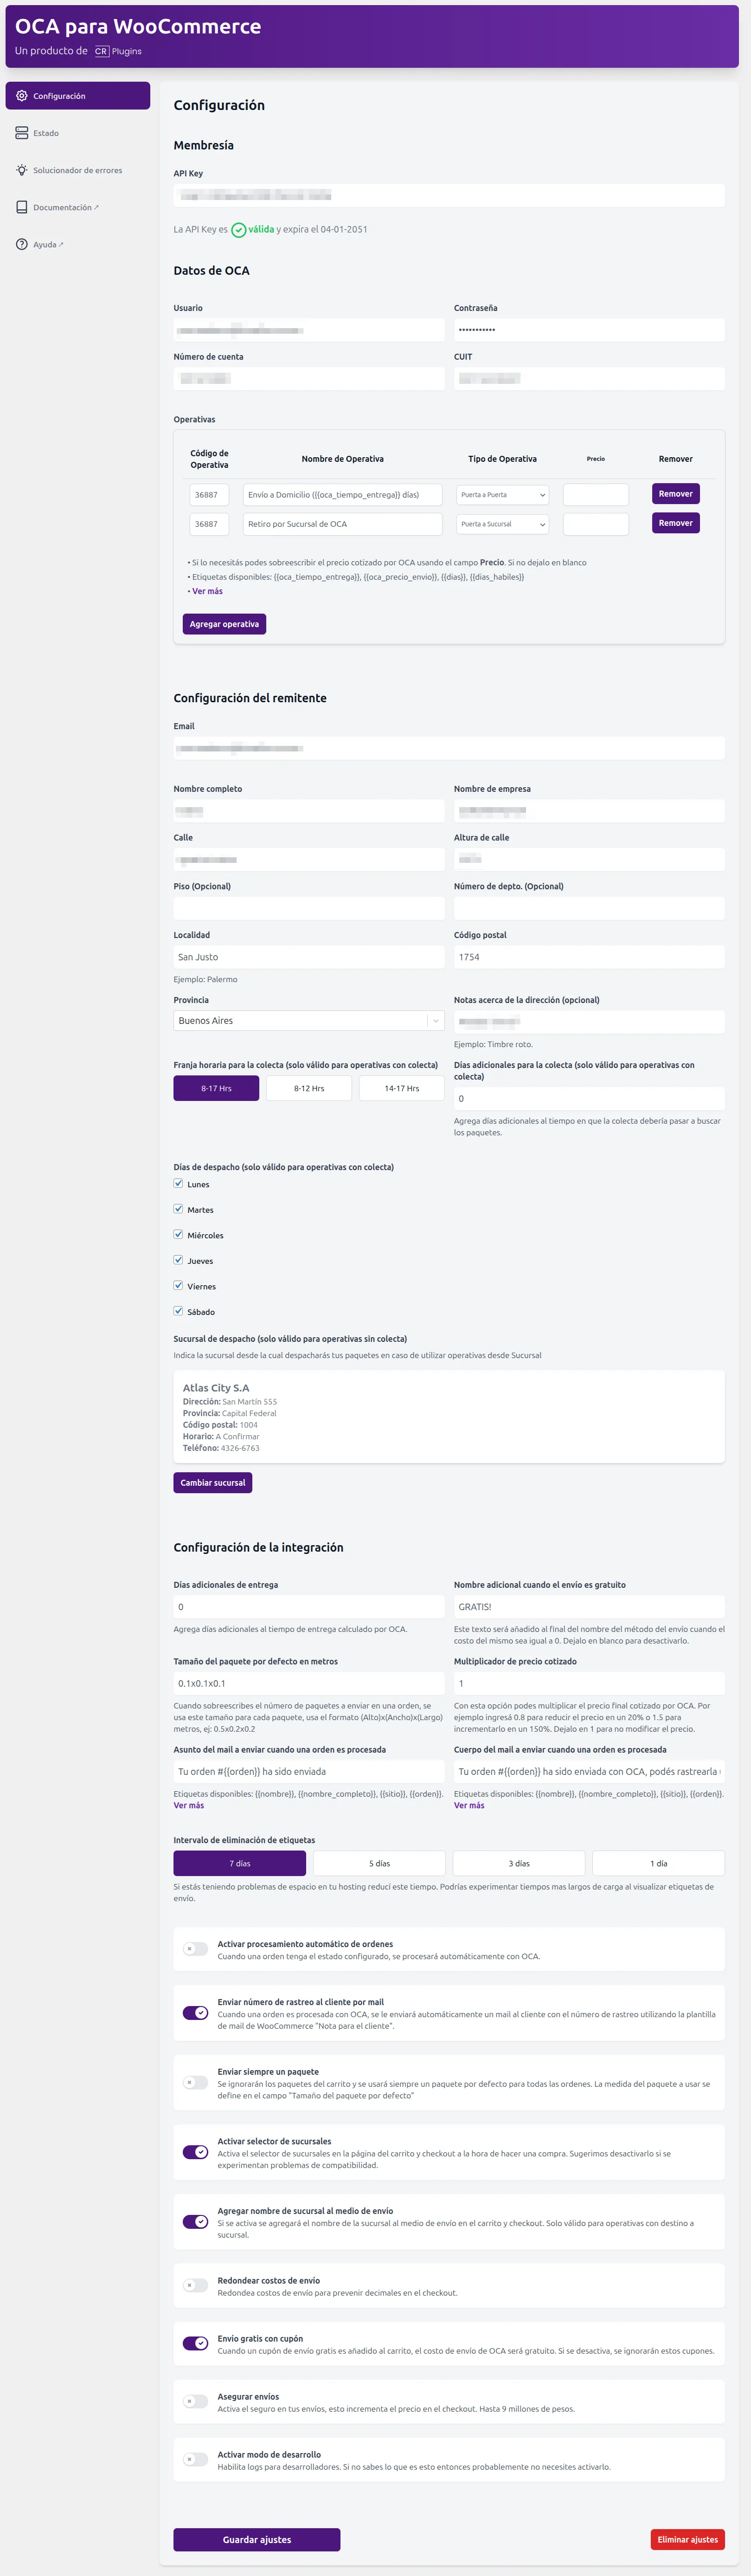Screen dimensions: 751x2576
Task: Open Documentación using the book icon
Action: 21,207
